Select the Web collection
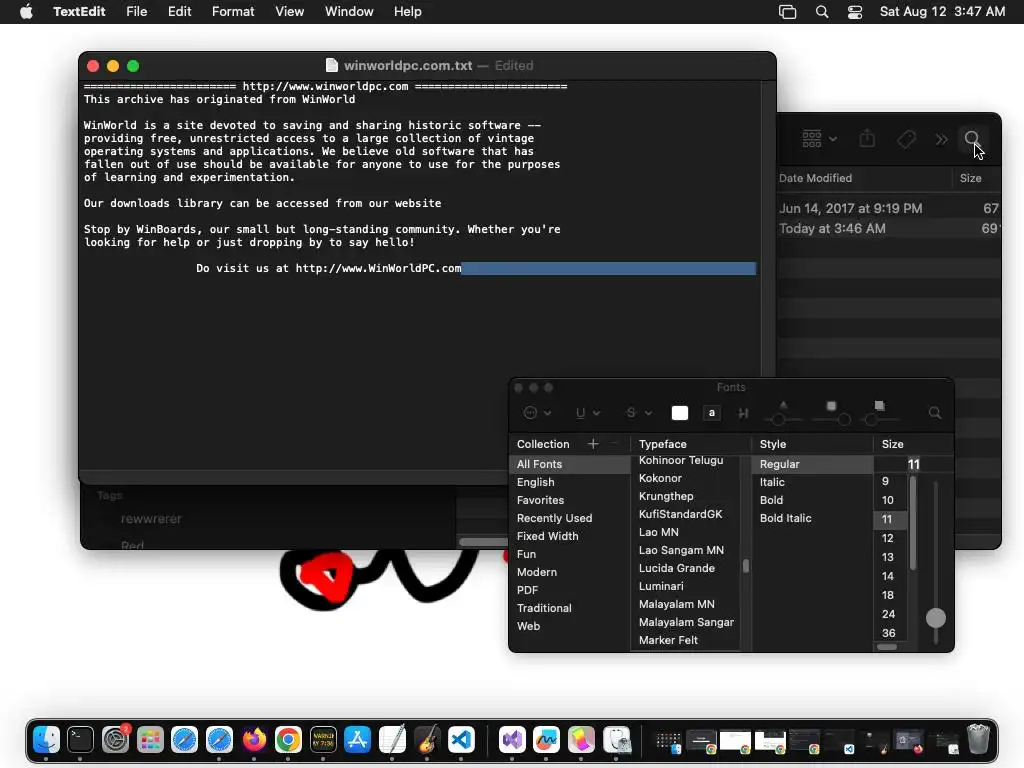Screen dimensions: 1024x768 tap(569, 626)
